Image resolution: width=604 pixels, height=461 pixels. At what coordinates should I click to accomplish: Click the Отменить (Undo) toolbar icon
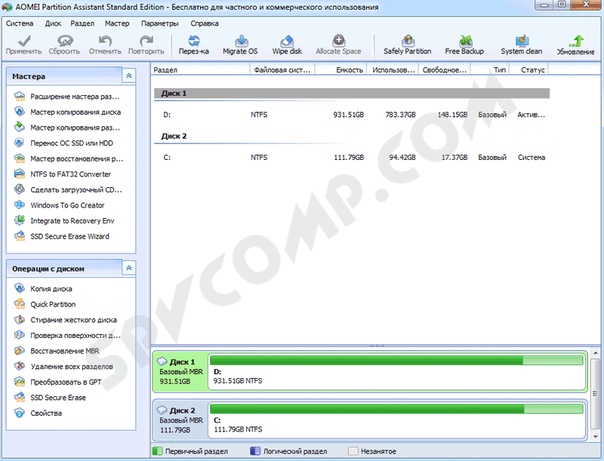tap(105, 45)
